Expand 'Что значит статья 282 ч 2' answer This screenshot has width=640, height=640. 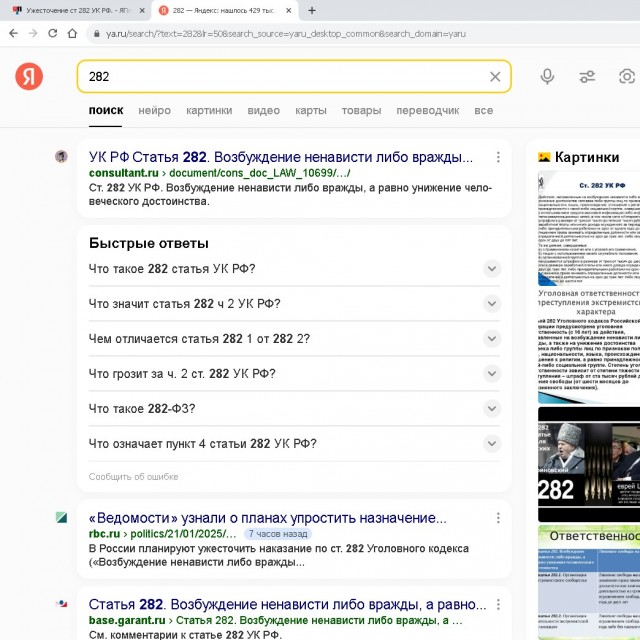(x=491, y=304)
